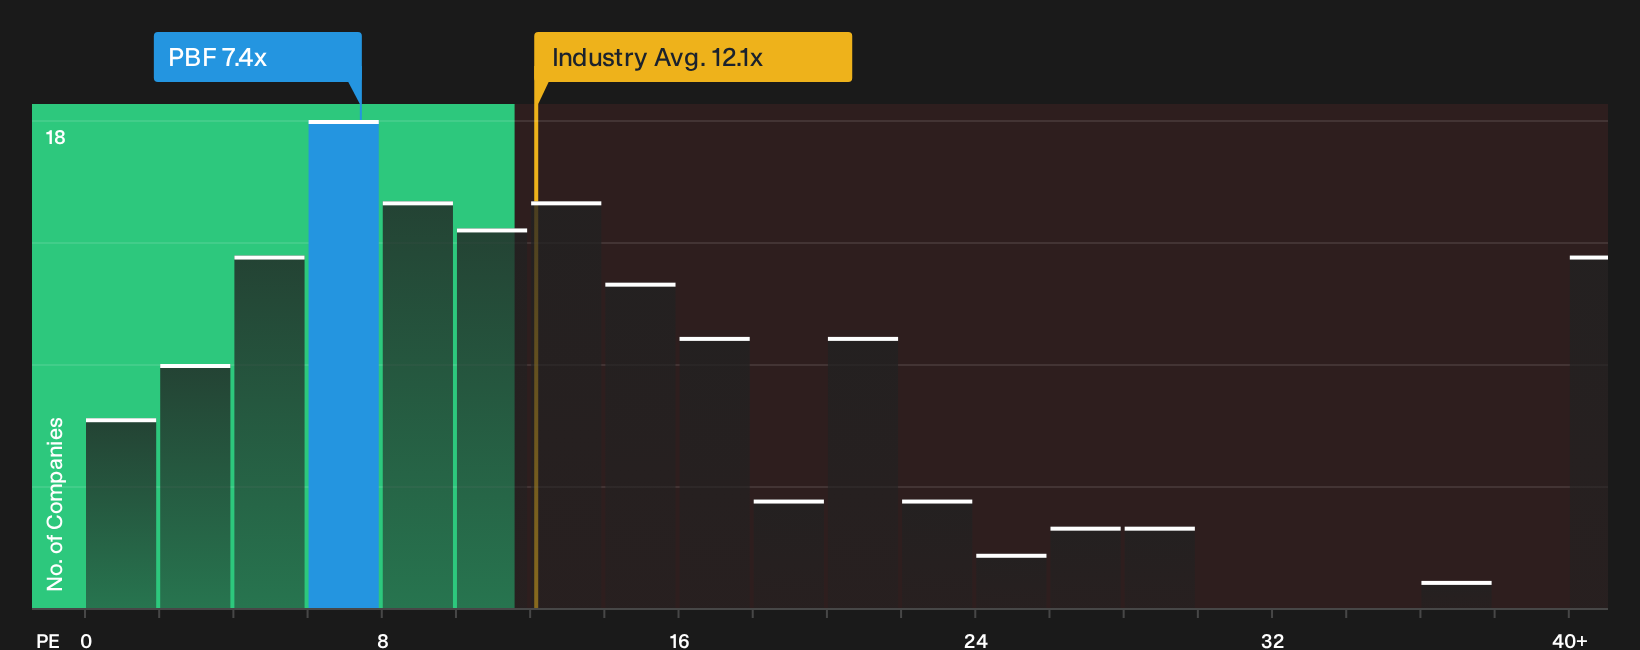Click the '18' y-axis value label

point(56,137)
